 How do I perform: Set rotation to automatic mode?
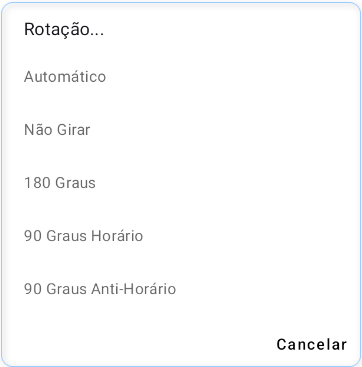coord(181,77)
